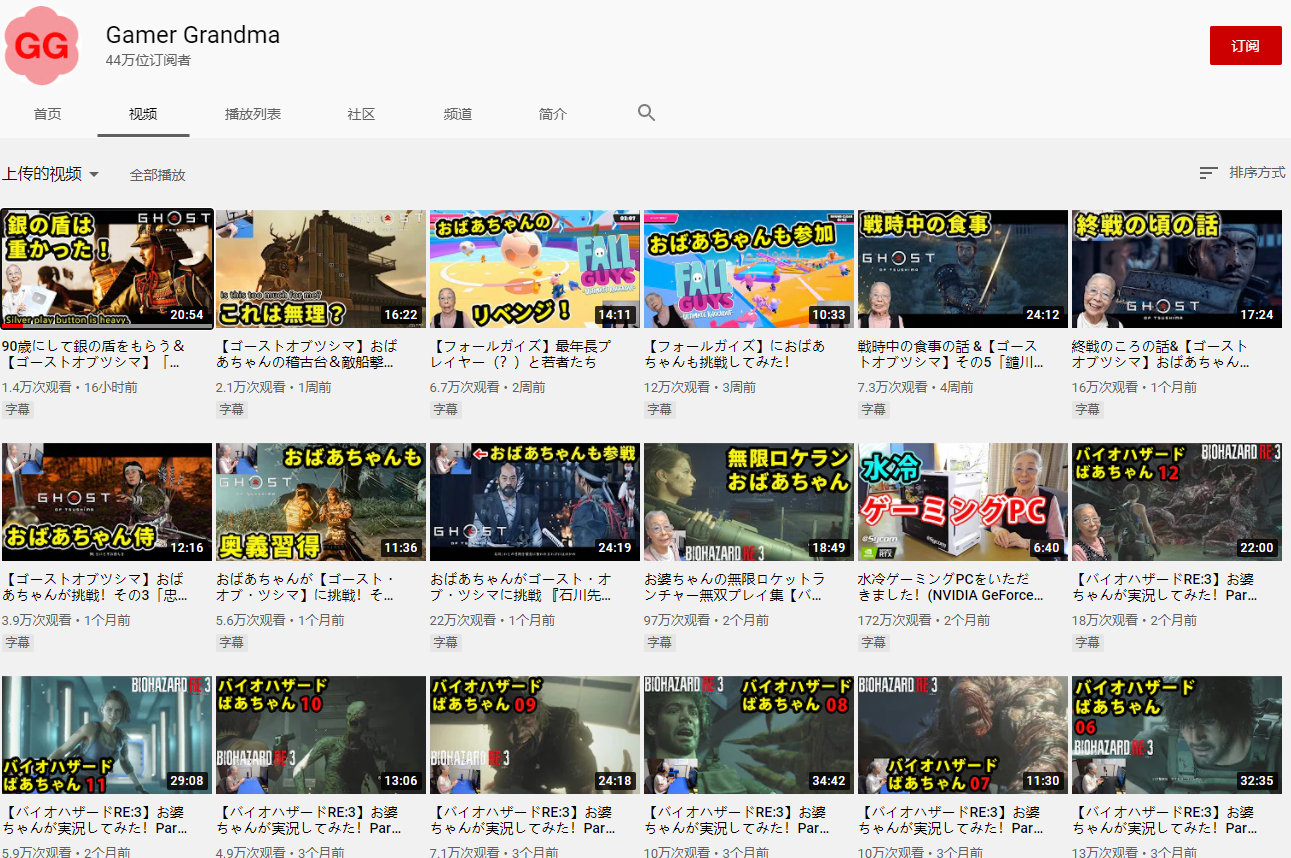Open おばあちゃんも参戦 thumbnail 24:19
Viewport: 1291px width, 858px height.
[535, 502]
